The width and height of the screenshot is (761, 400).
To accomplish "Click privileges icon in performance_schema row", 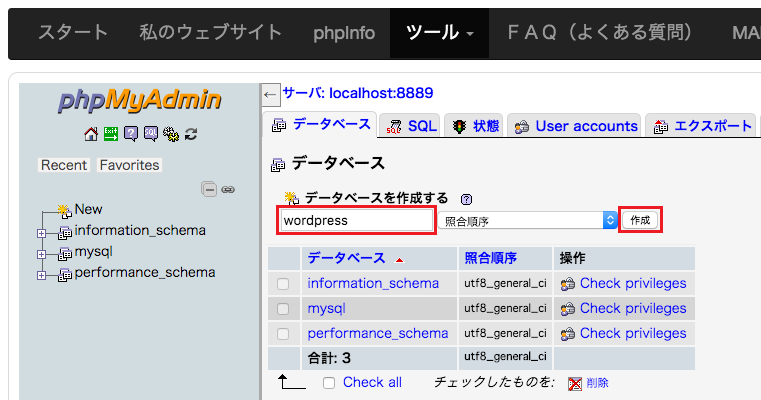I will [x=567, y=334].
